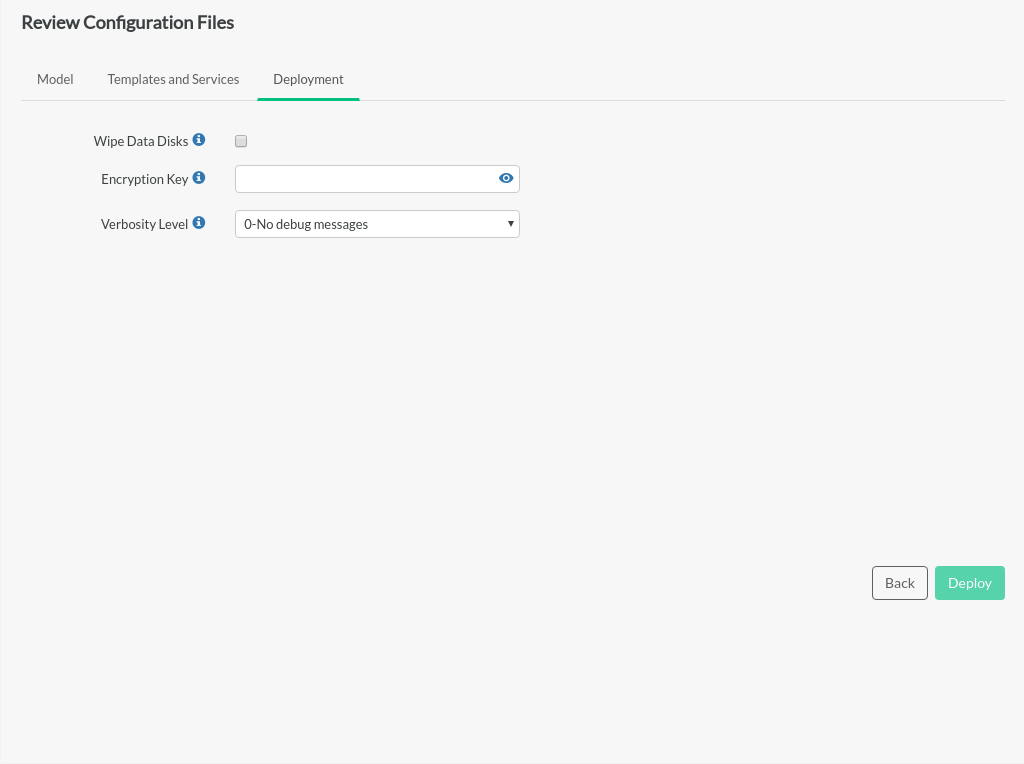Click the green underline beneath the Deployment tab
The height and width of the screenshot is (764, 1024).
coord(308,99)
